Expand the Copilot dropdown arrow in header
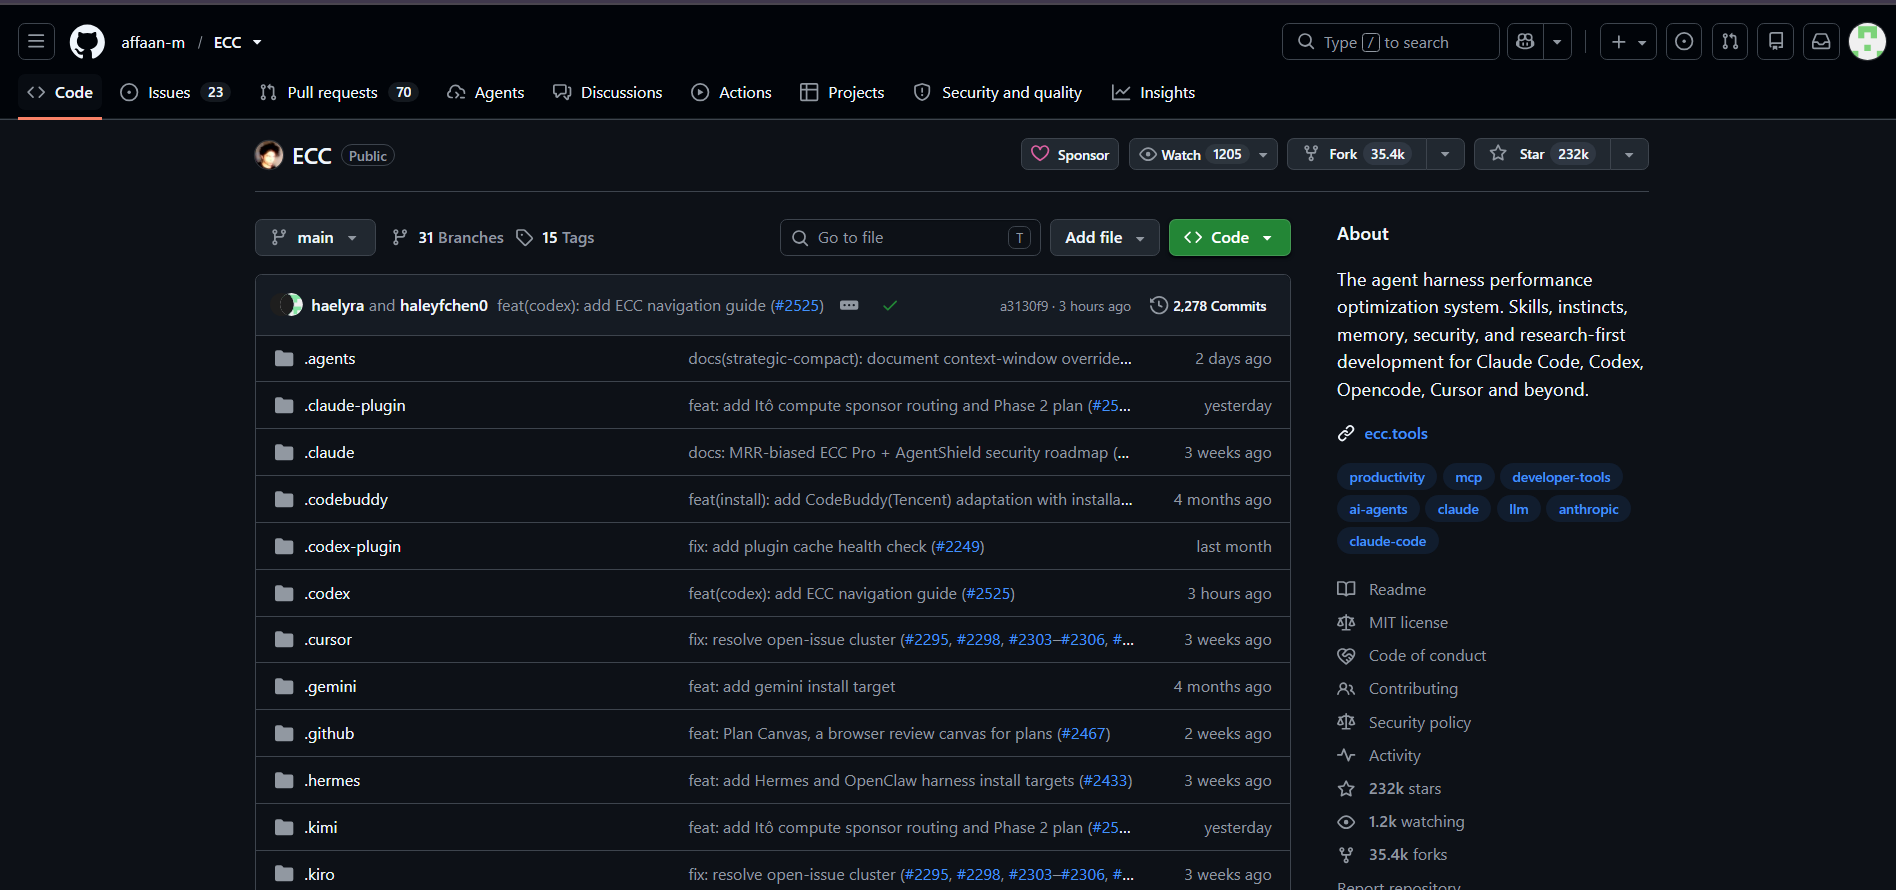 (1557, 42)
